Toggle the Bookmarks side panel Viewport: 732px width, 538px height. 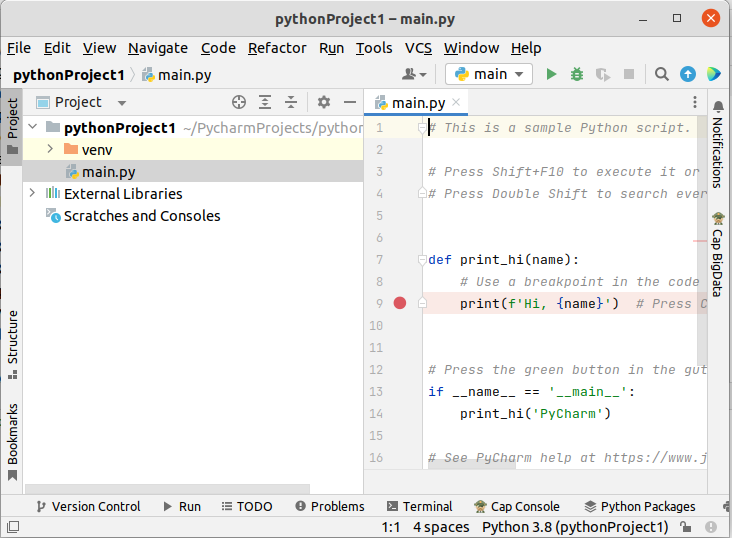(12, 440)
